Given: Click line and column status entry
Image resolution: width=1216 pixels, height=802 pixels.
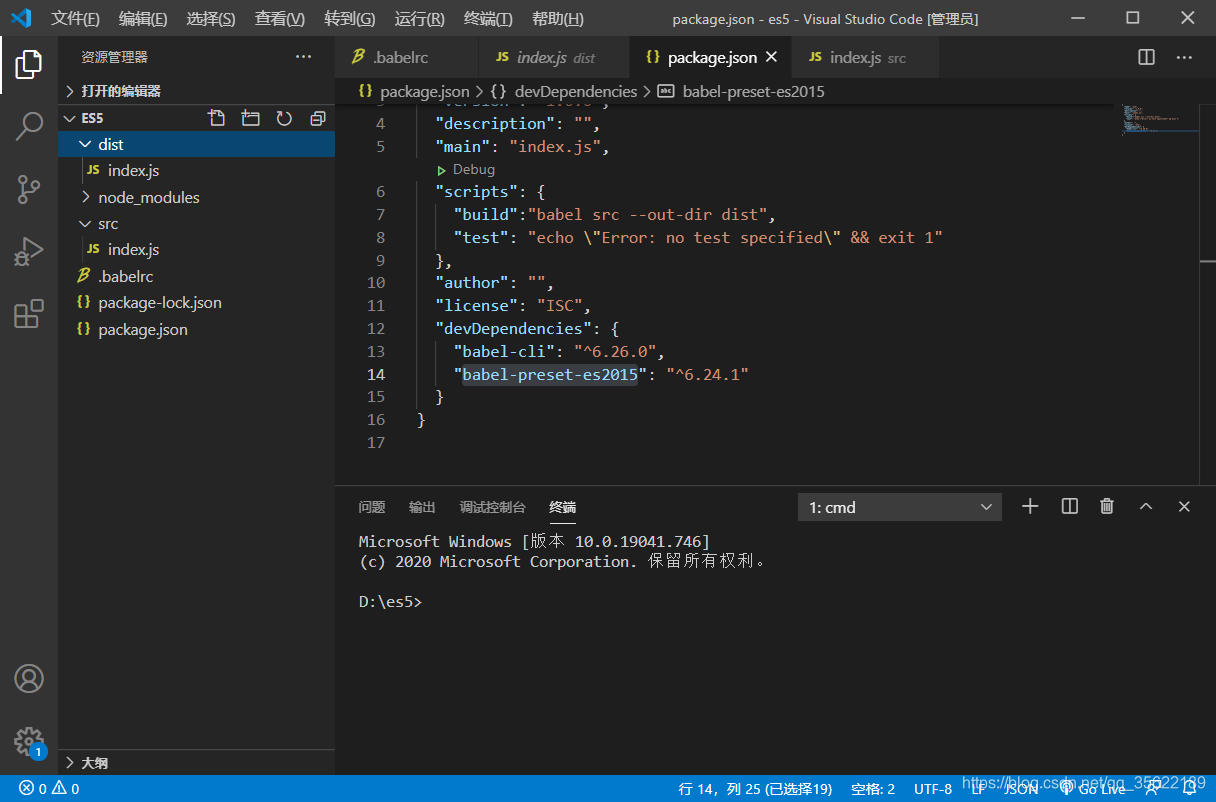Looking at the screenshot, I should pos(755,789).
